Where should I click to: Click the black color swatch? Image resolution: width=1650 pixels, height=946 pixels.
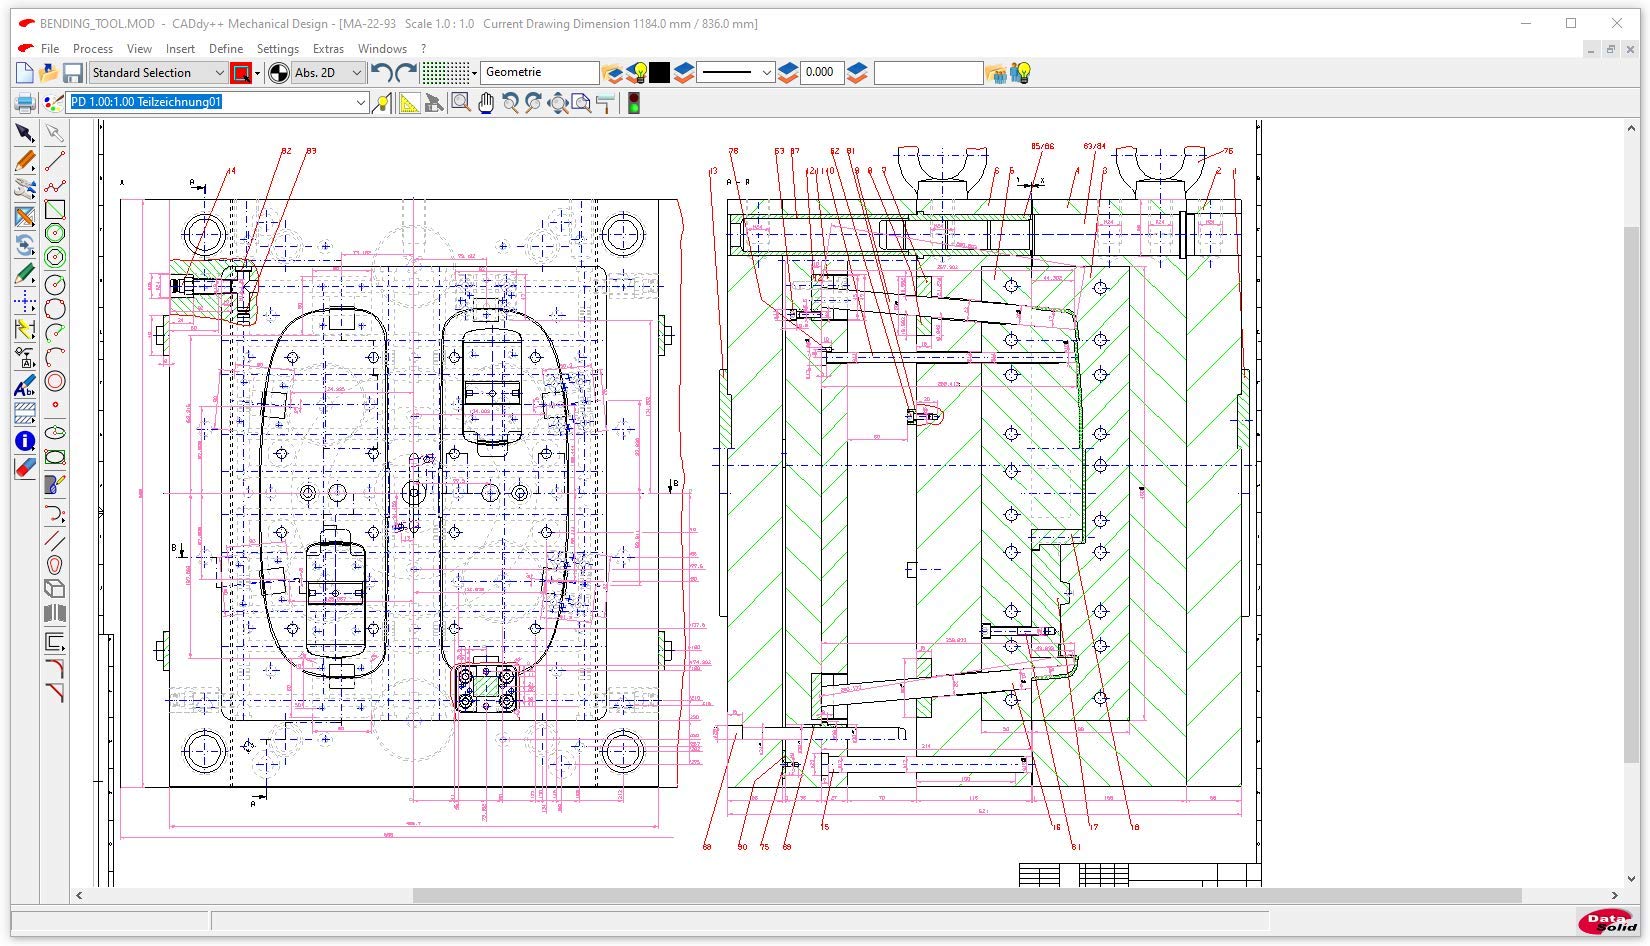pyautogui.click(x=660, y=73)
